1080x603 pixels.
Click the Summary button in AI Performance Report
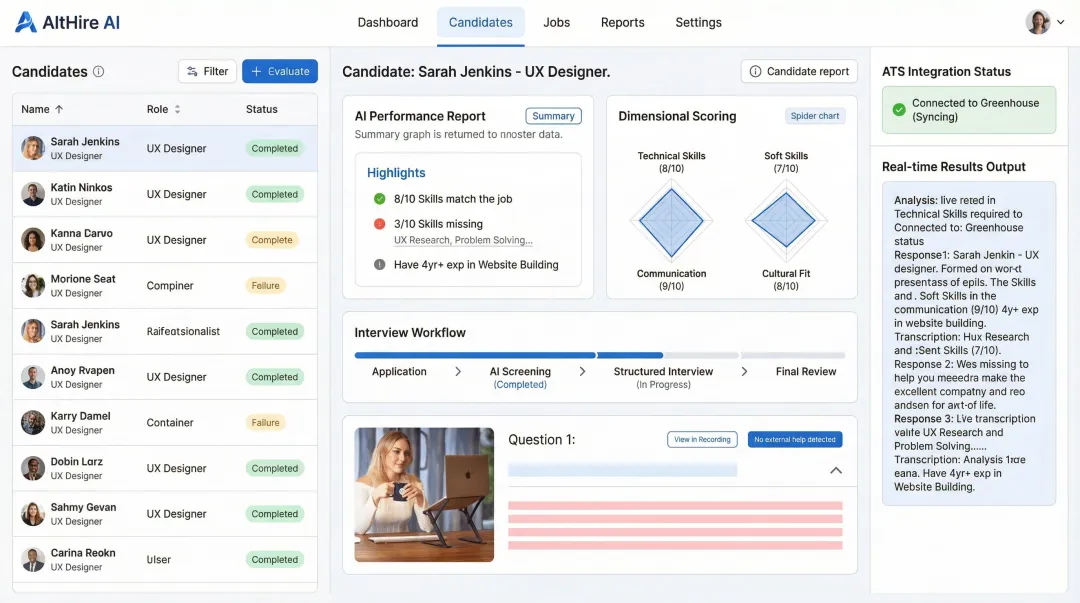(553, 116)
